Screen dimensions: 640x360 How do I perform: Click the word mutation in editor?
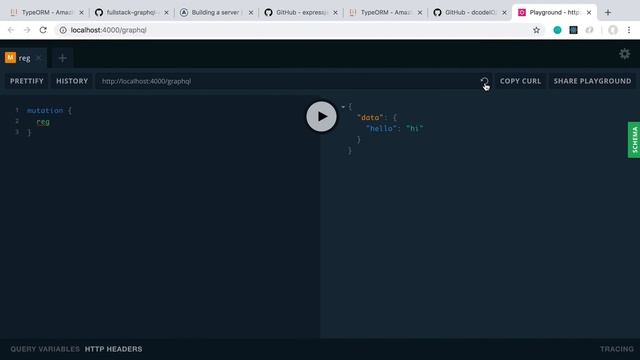pyautogui.click(x=45, y=110)
